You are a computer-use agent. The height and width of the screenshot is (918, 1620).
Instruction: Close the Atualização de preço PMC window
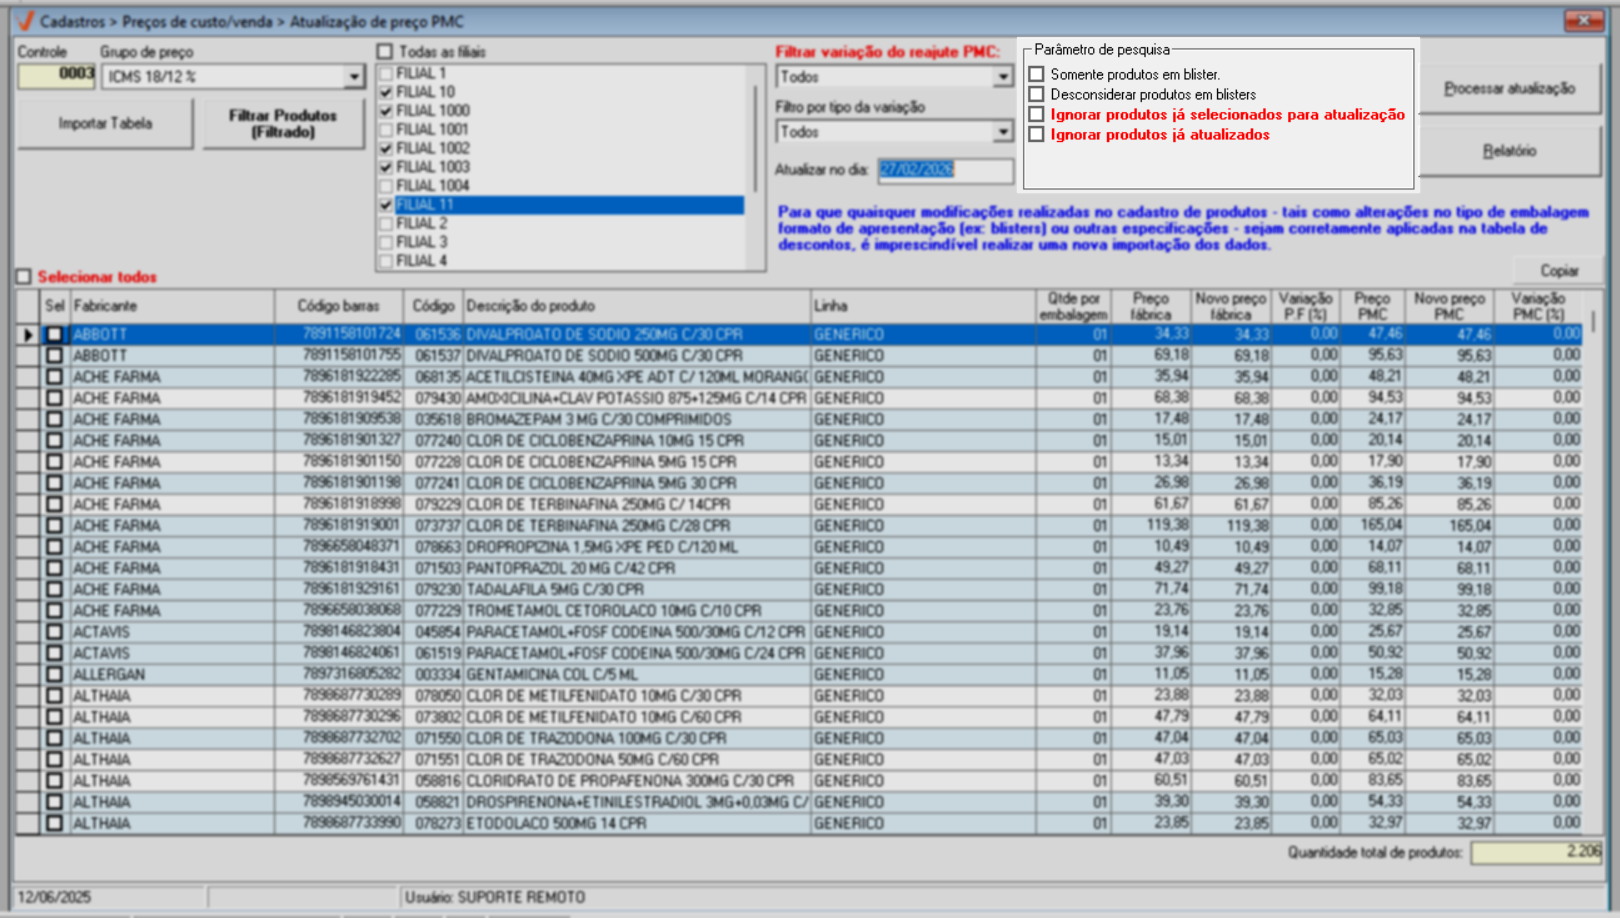(1583, 20)
